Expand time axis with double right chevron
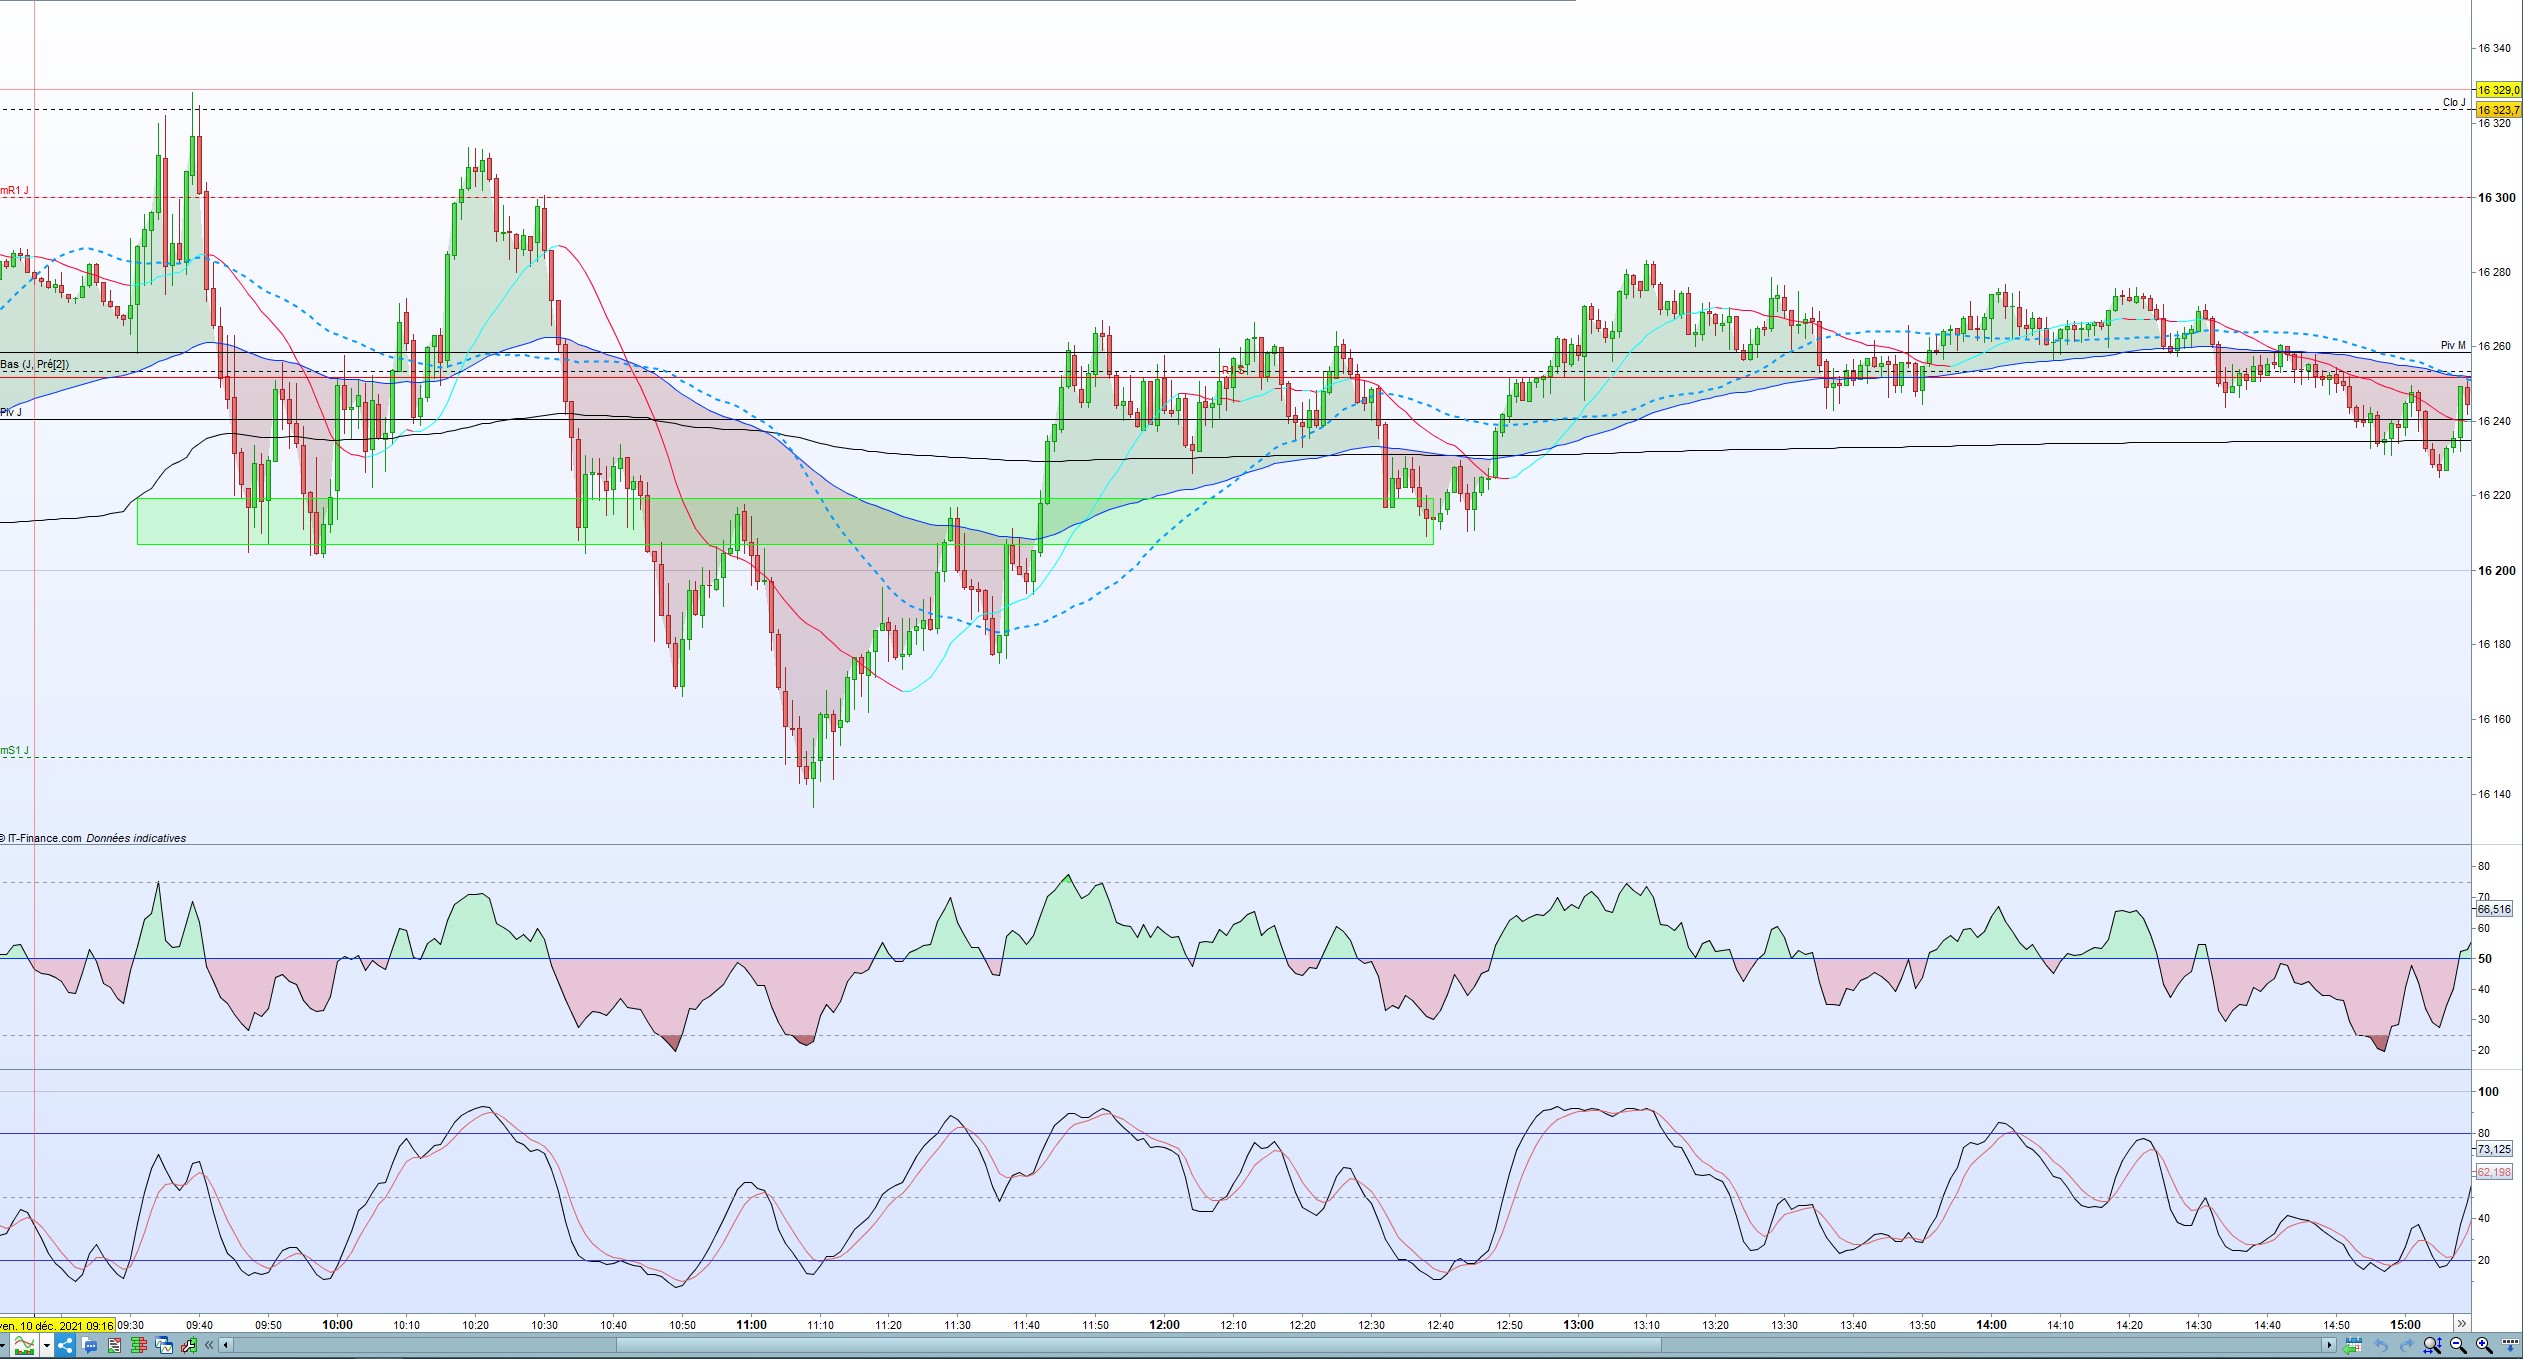The height and width of the screenshot is (1359, 2523). tap(2462, 1324)
